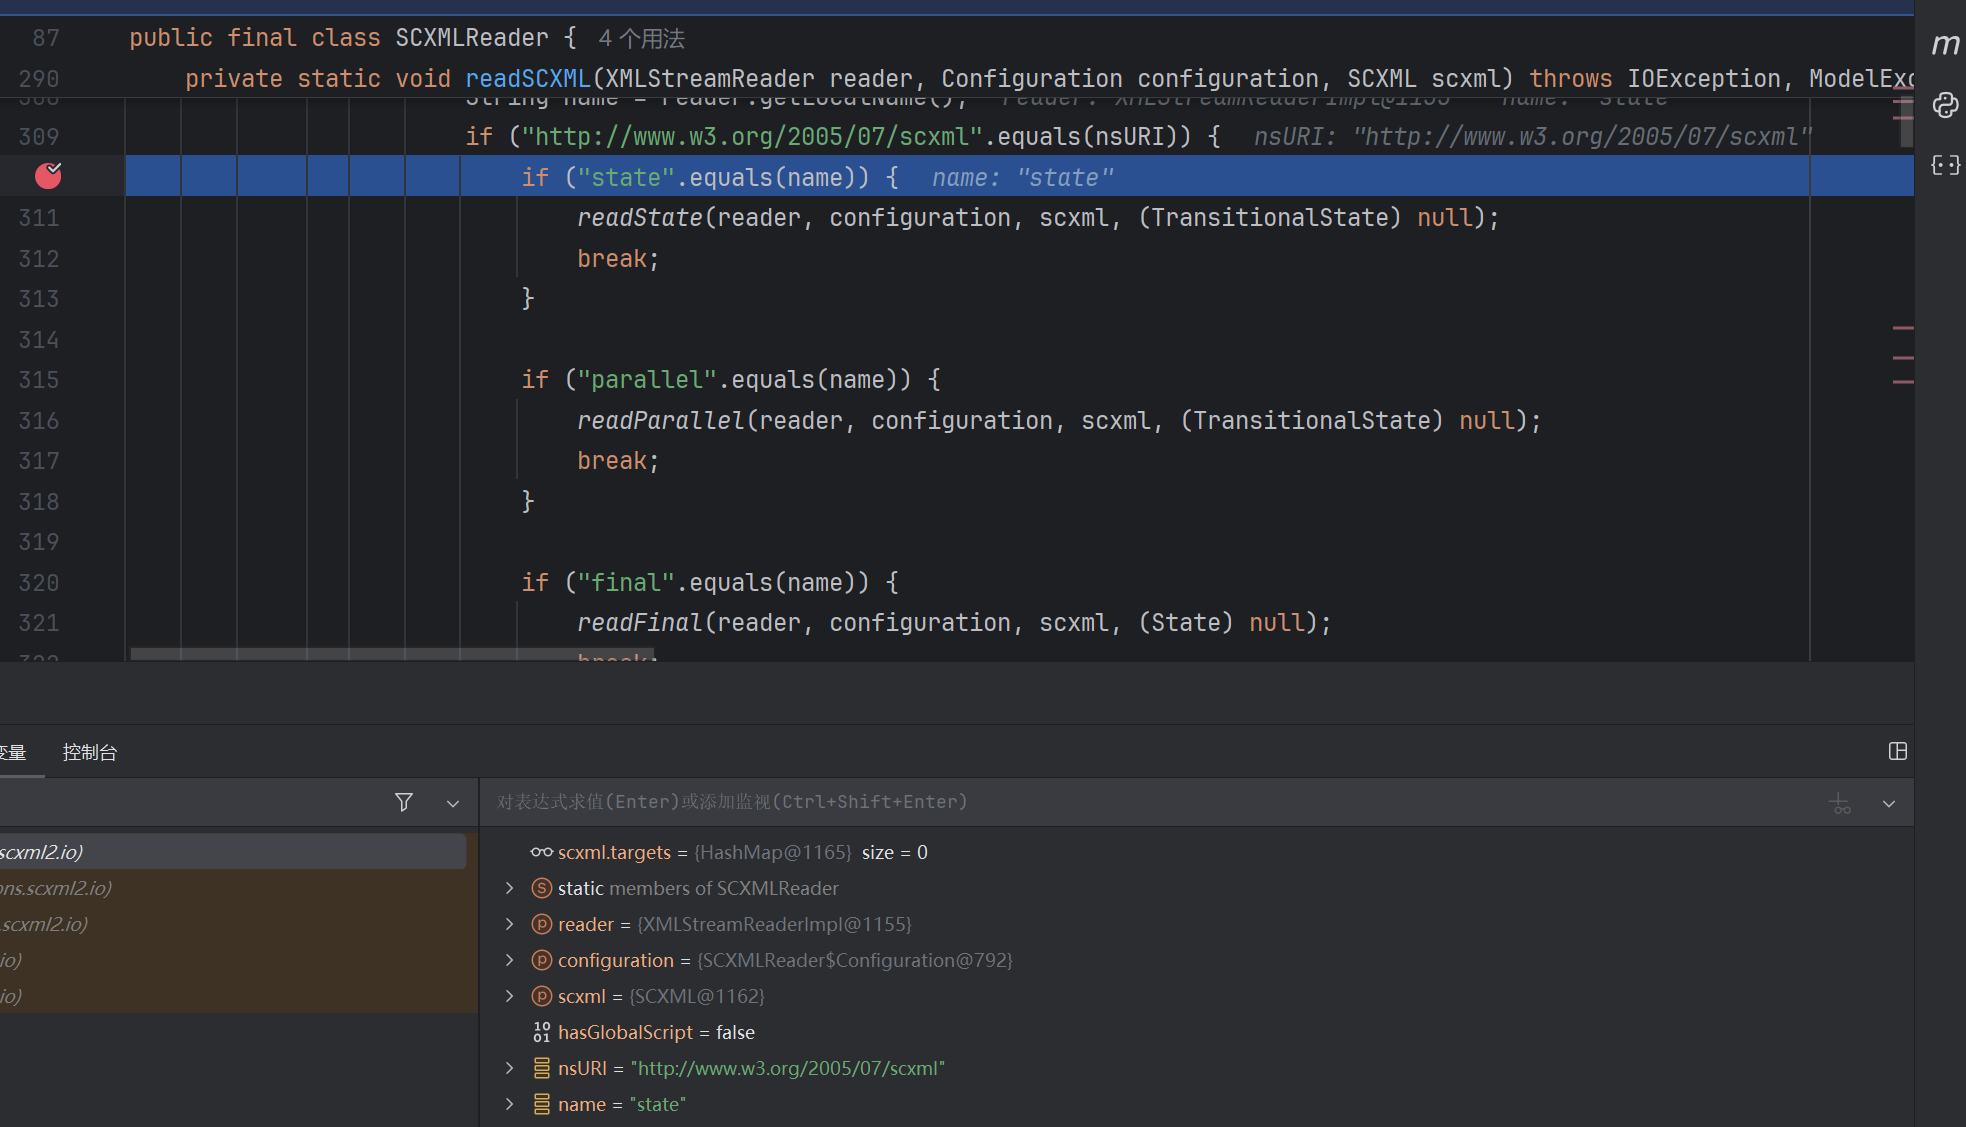Click the evaluate expression input field
Image resolution: width=1966 pixels, height=1127 pixels.
pos(1100,802)
